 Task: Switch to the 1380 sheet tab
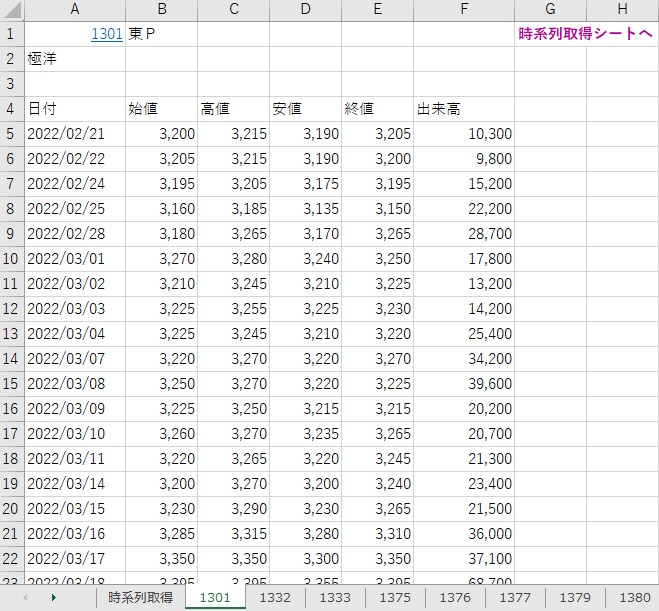coord(635,597)
